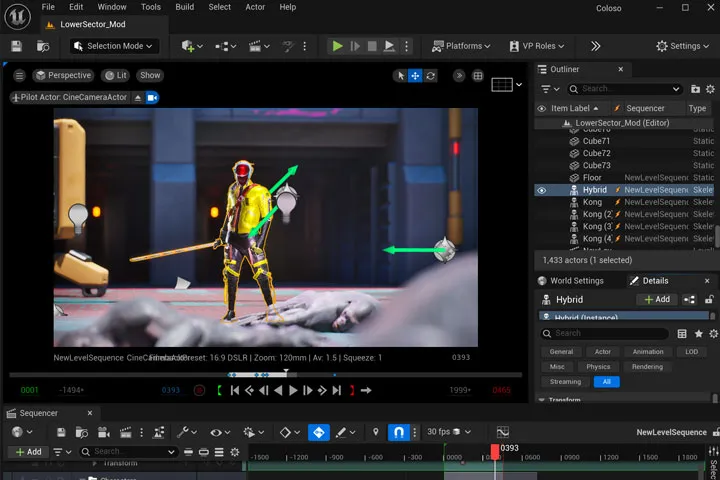Play the sequence in reverse
The image size is (720, 480).
click(278, 390)
